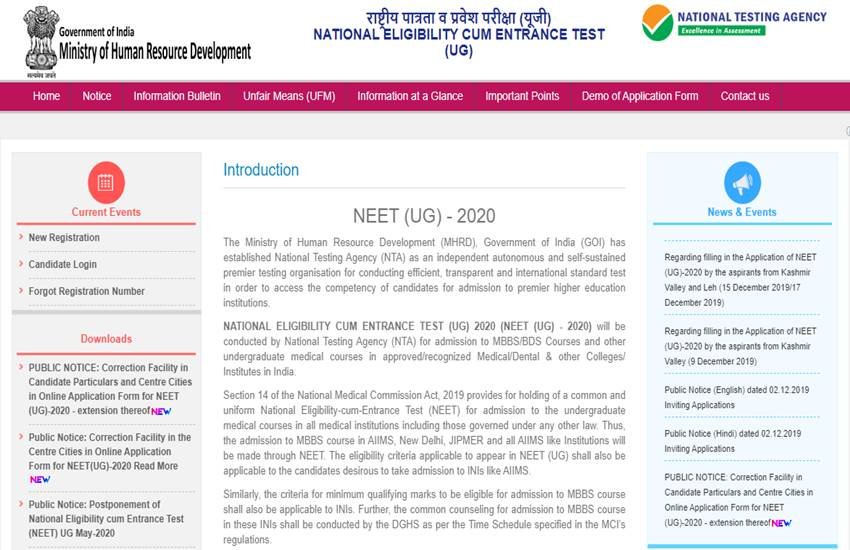This screenshot has height=550, width=850.
Task: View Demo of Application Form
Action: pyautogui.click(x=640, y=96)
